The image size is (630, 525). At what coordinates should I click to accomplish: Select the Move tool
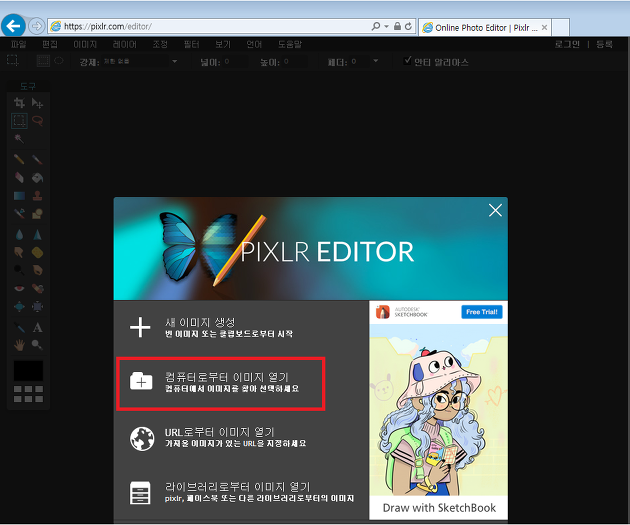click(37, 103)
